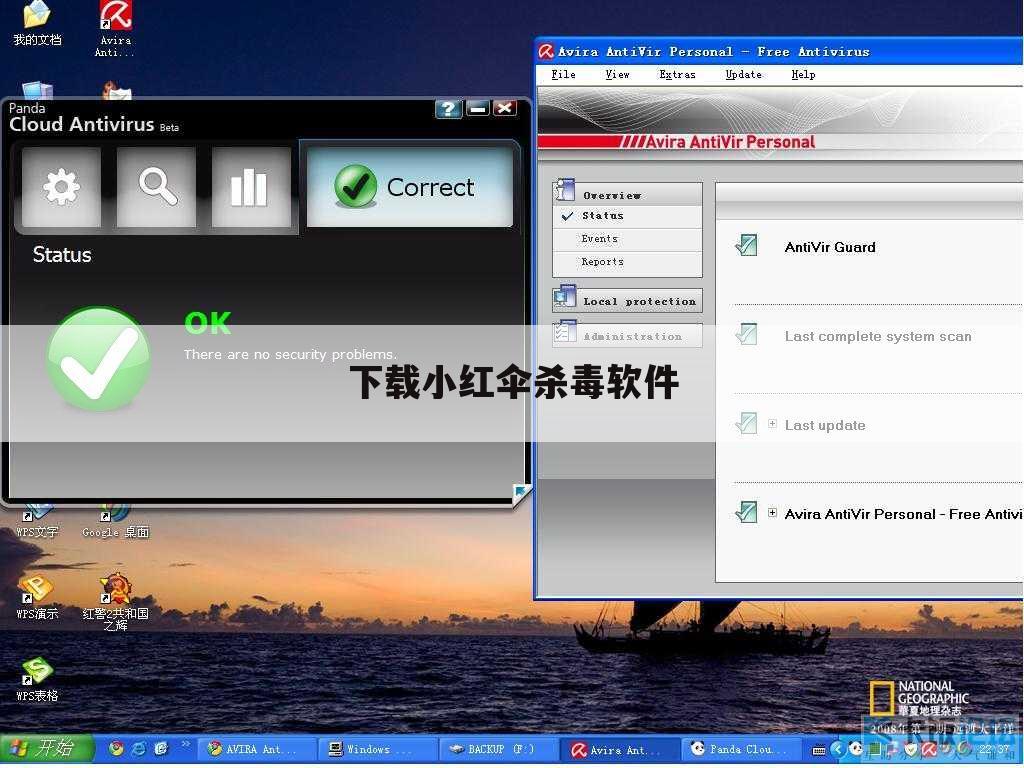Open Panda Cloud Antivirus settings gear
This screenshot has width=1024, height=768.
(x=61, y=187)
